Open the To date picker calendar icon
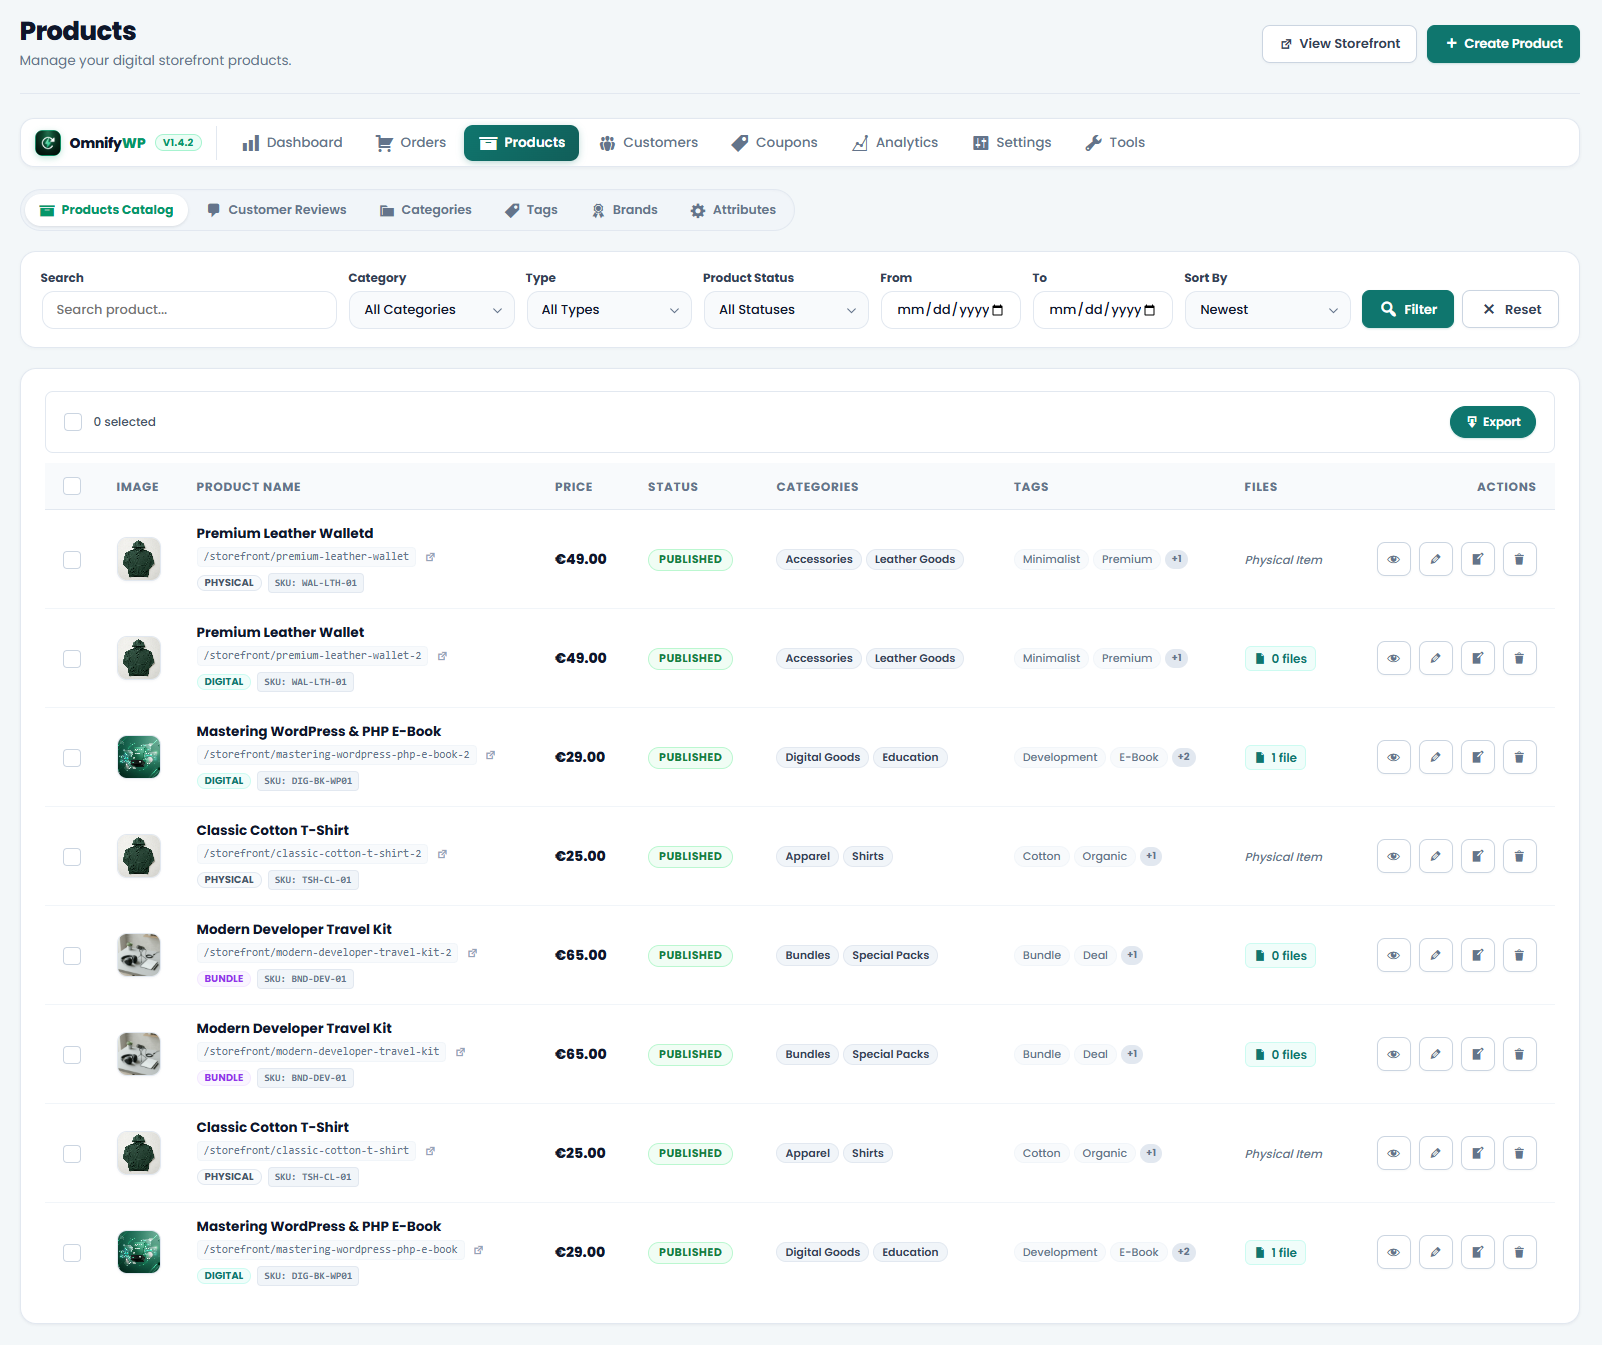The image size is (1602, 1345). (1149, 310)
